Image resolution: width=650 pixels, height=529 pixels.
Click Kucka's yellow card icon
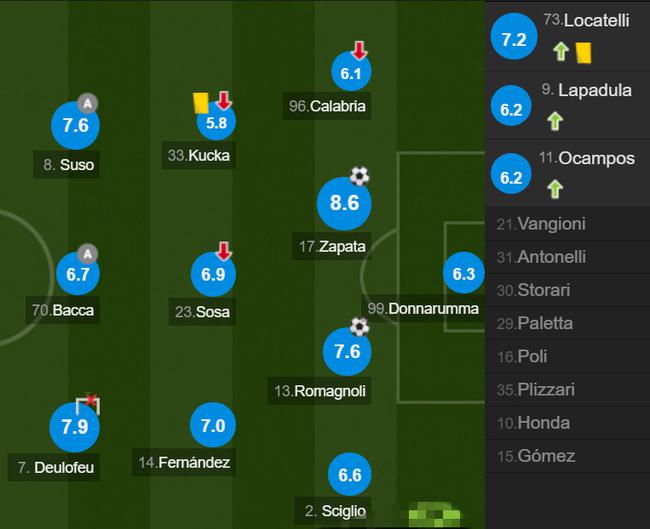point(201,102)
